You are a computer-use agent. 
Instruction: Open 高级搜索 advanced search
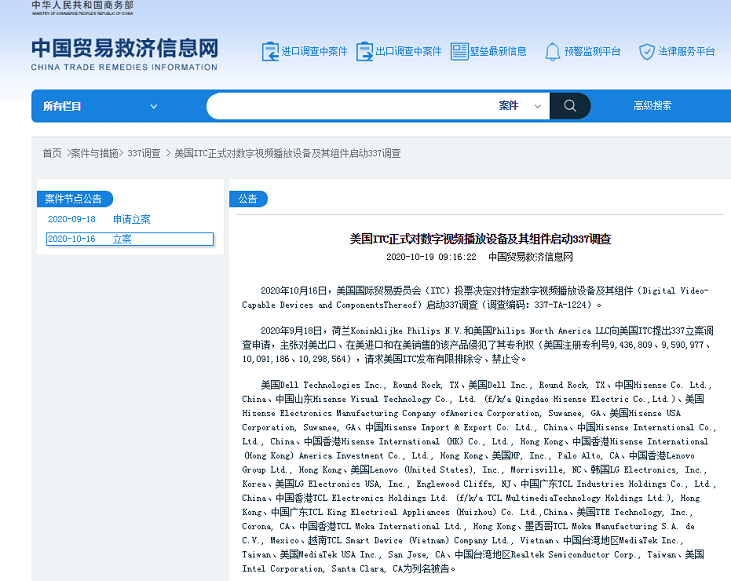[652, 106]
